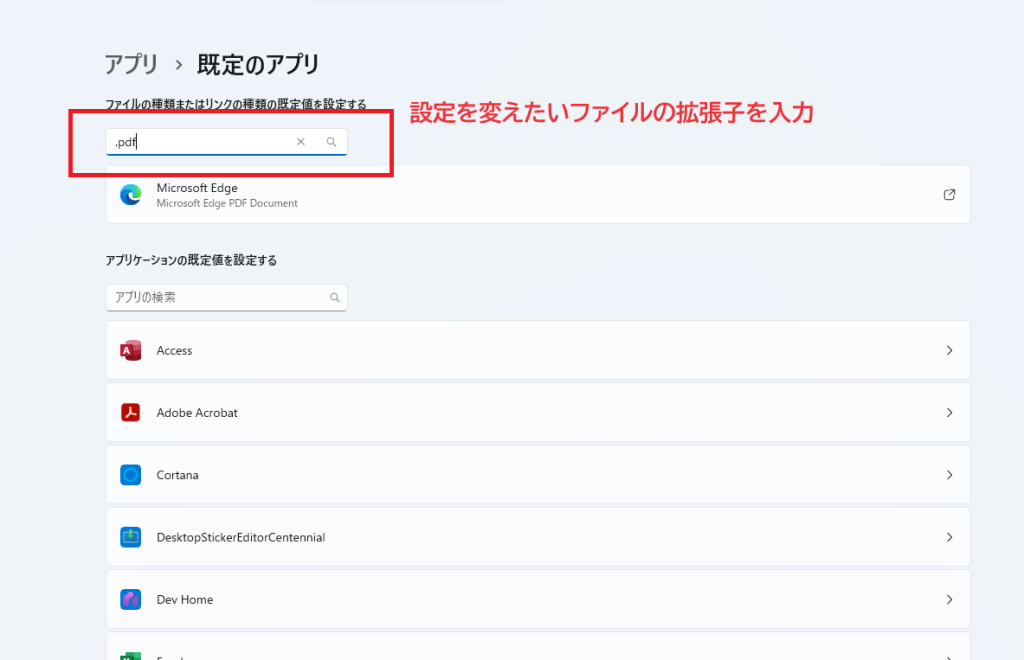Expand the Adobe Acrobat defaults chevron

[950, 413]
